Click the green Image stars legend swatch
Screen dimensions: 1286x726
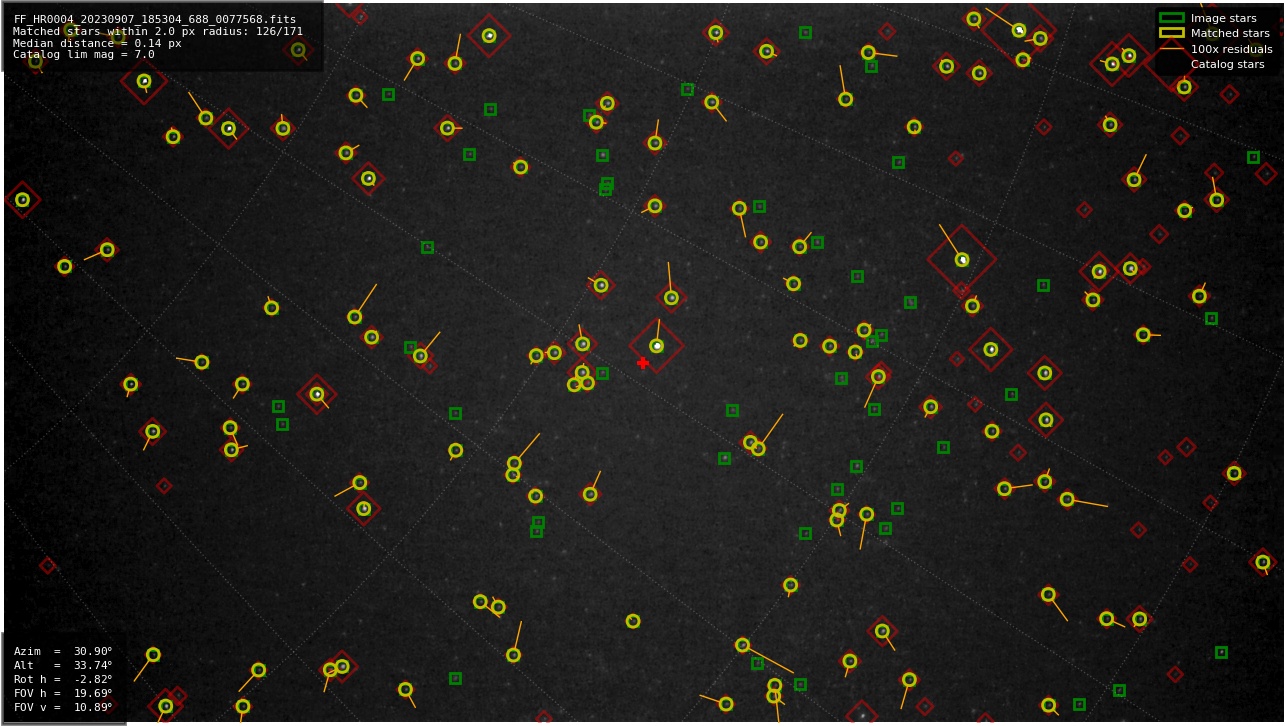[x=1171, y=18]
